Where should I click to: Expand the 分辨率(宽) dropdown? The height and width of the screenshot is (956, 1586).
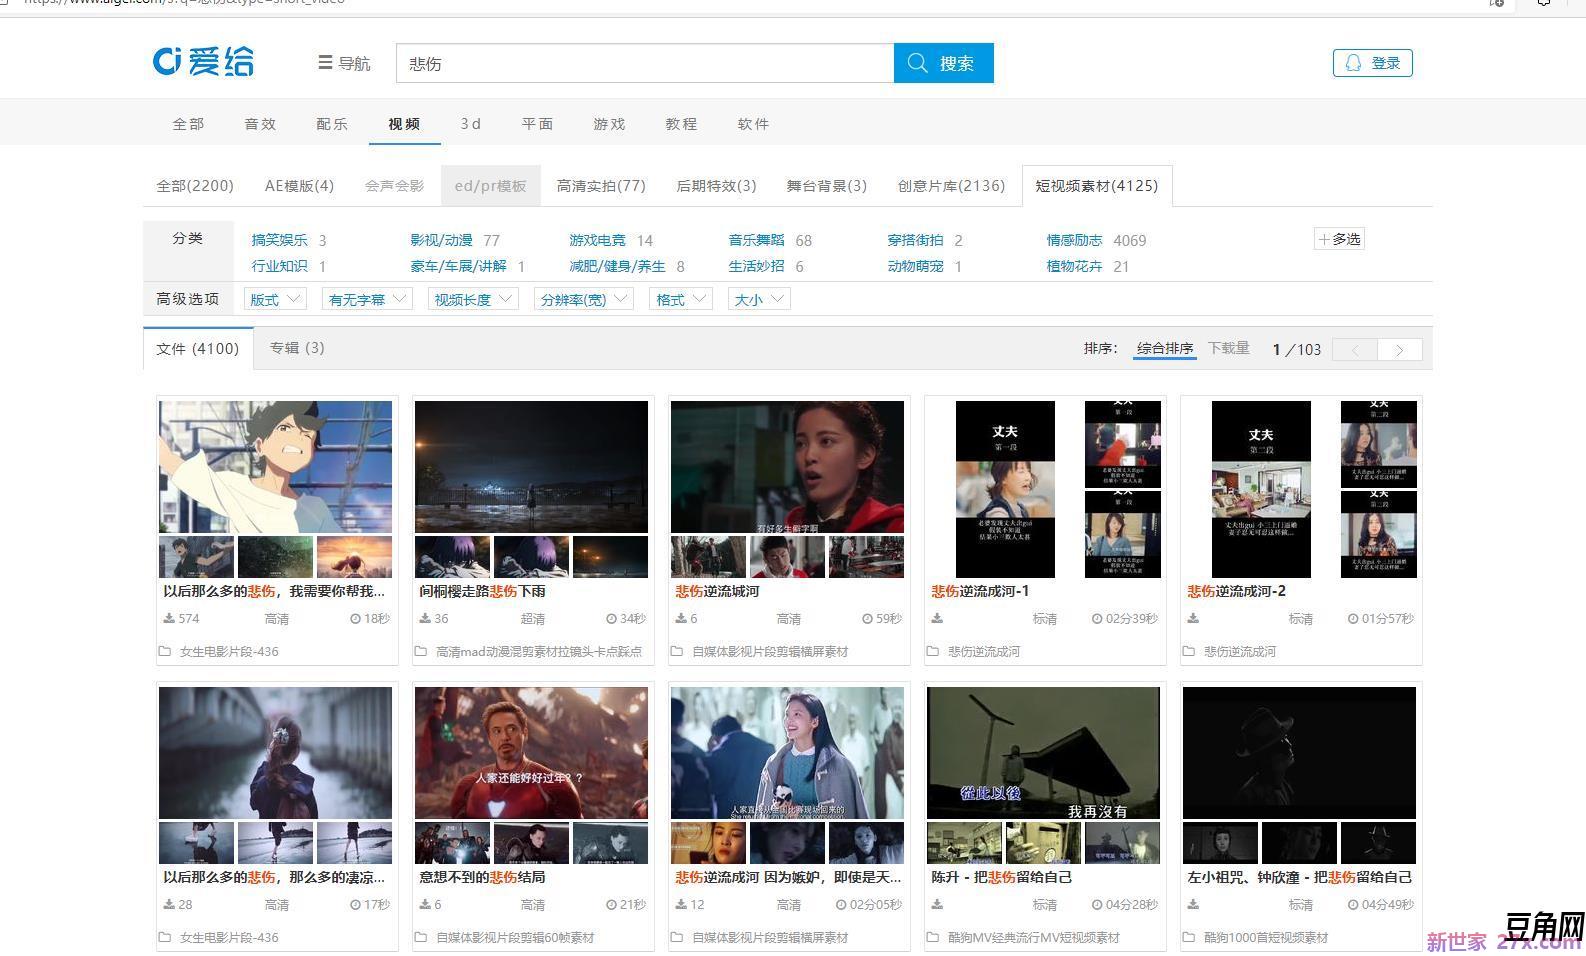(x=584, y=299)
